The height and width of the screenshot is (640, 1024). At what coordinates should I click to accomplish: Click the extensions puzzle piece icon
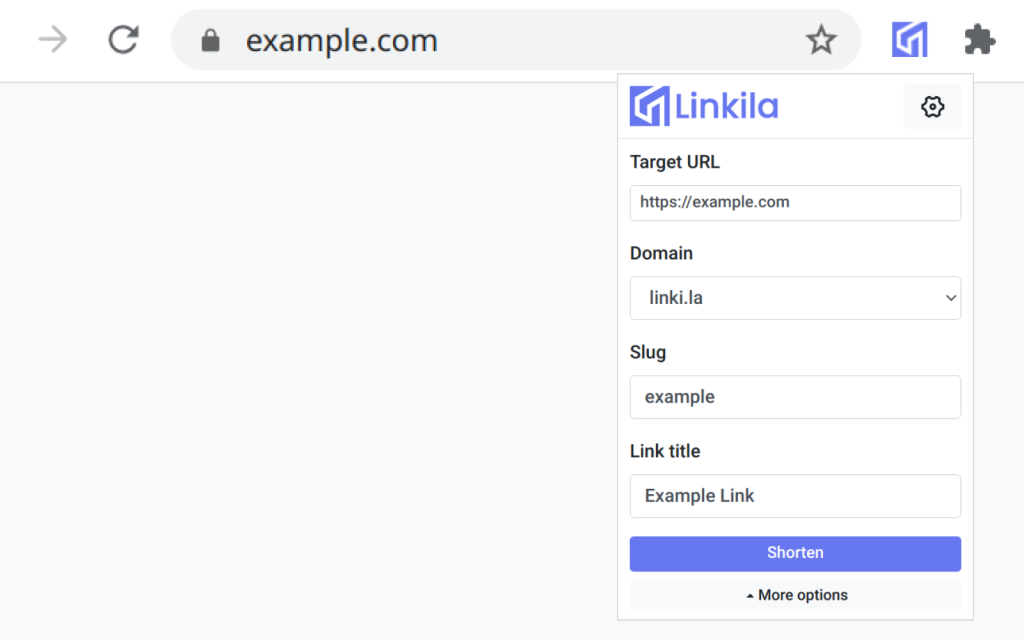coord(978,40)
